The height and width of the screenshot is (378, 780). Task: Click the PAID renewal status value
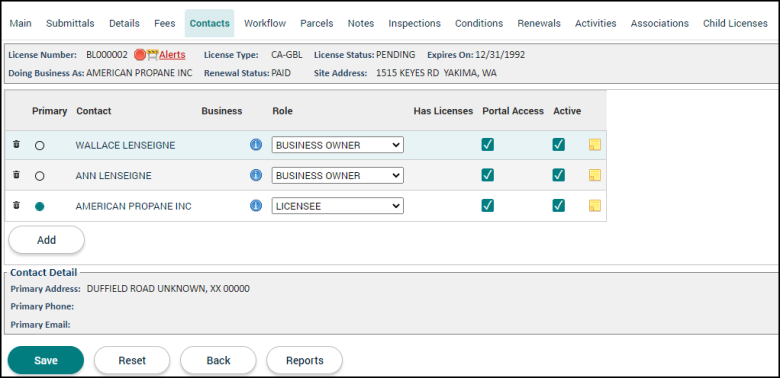pyautogui.click(x=281, y=73)
